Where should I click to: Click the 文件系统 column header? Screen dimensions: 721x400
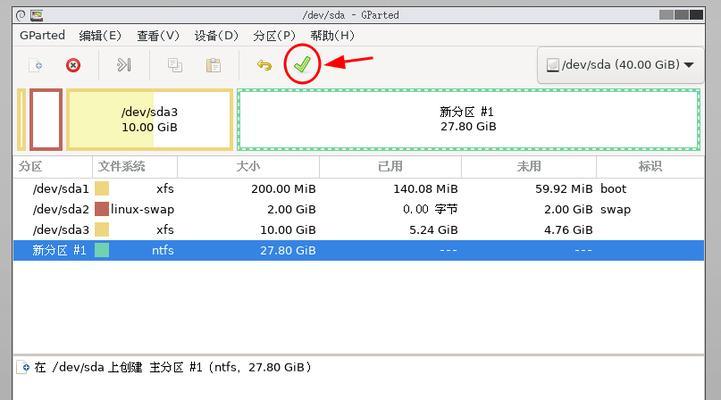tap(135, 166)
